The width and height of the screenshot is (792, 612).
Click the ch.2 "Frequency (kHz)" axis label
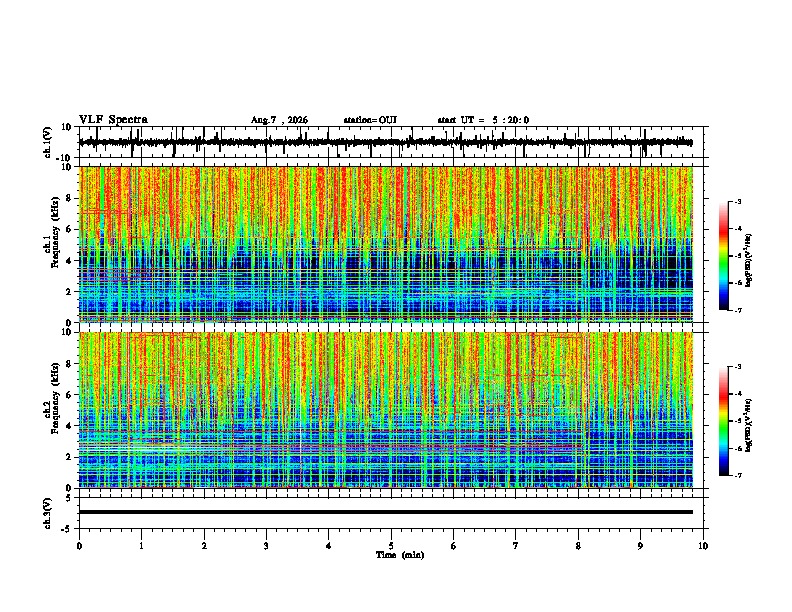[55, 398]
